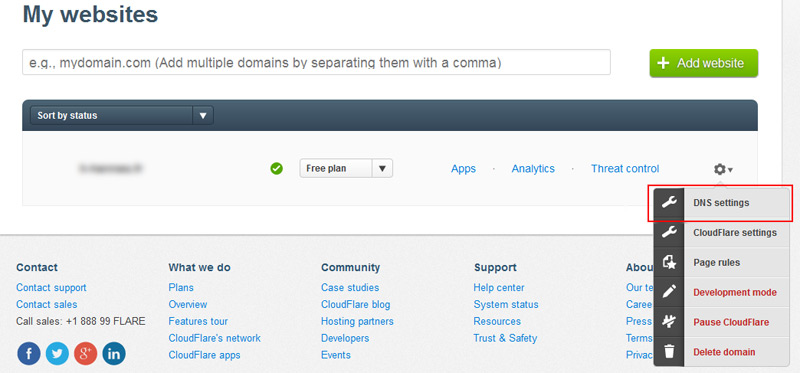Select Pause CloudFlare menu entry
The width and height of the screenshot is (800, 373).
click(721, 322)
